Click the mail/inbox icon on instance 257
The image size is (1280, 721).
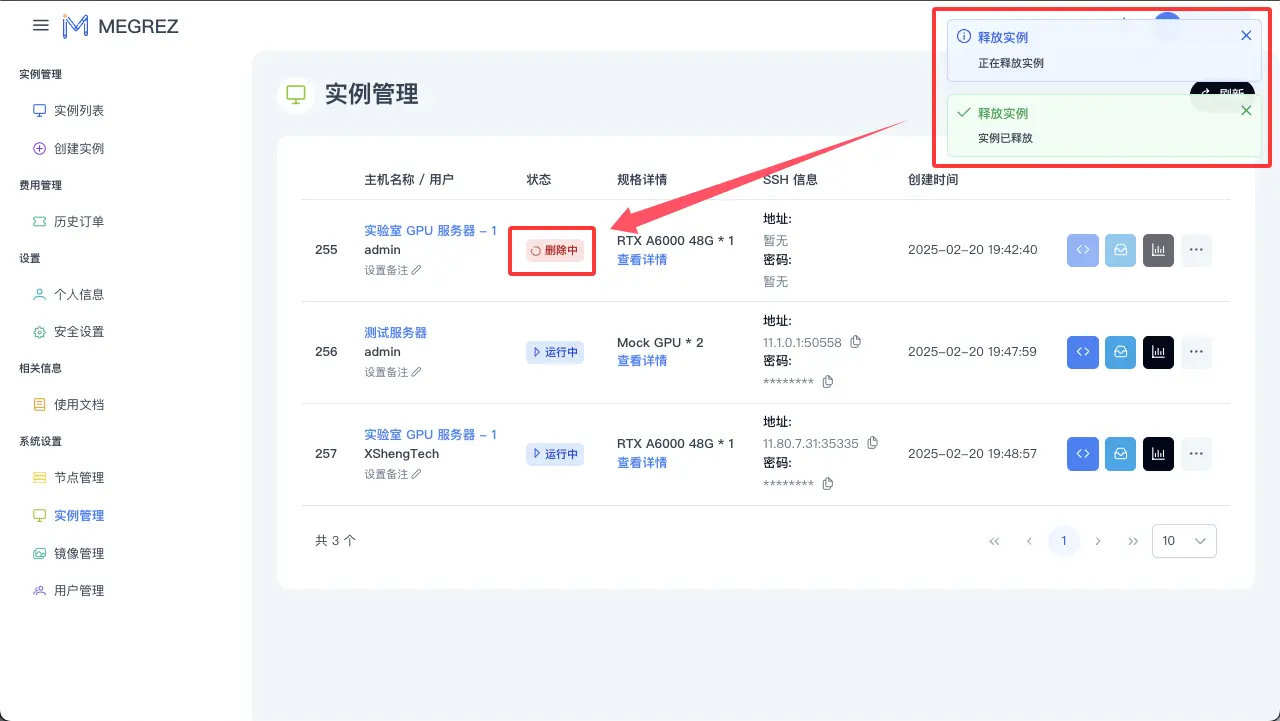click(1120, 453)
